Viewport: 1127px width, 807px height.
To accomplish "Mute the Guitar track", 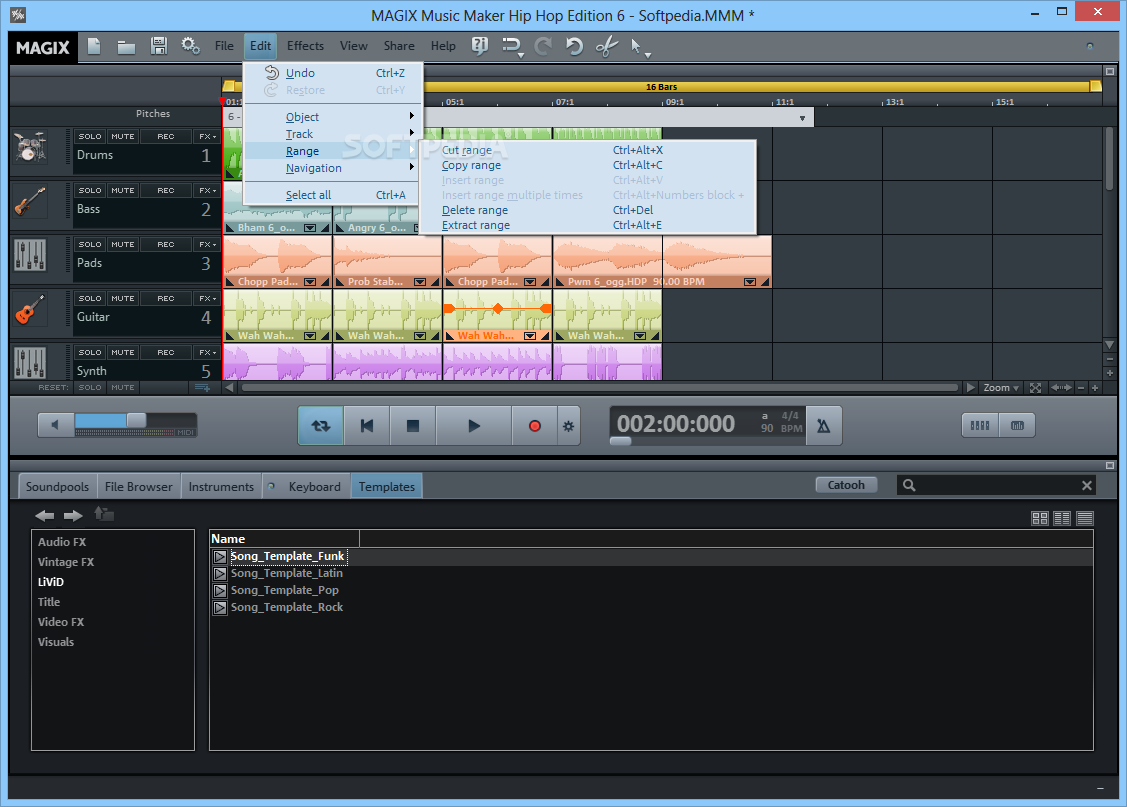I will [123, 298].
